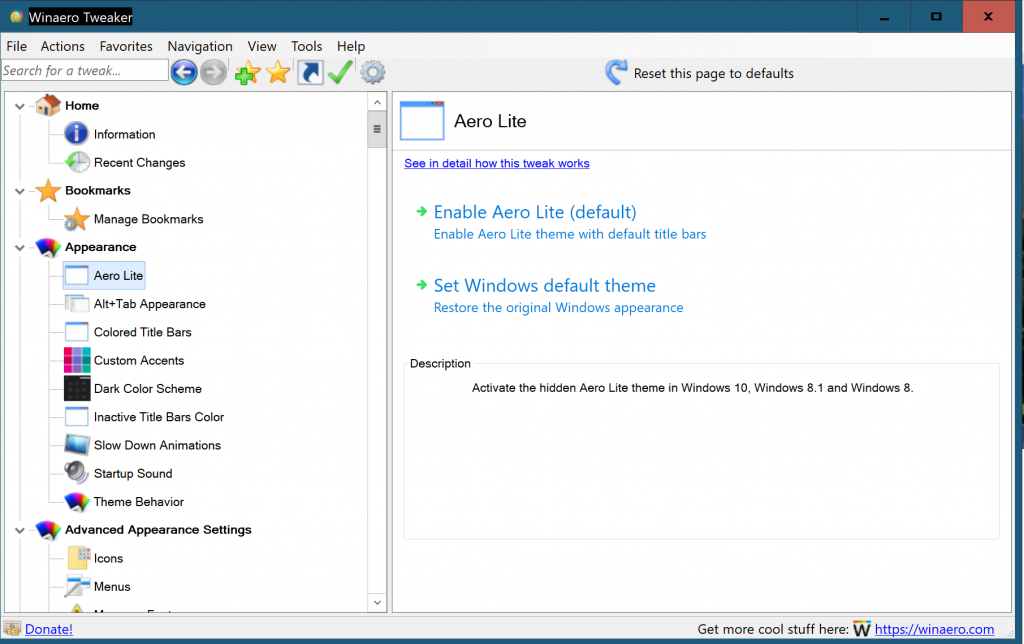Click the Bookmarks star icon in tree
The width and height of the screenshot is (1024, 644).
tap(48, 190)
